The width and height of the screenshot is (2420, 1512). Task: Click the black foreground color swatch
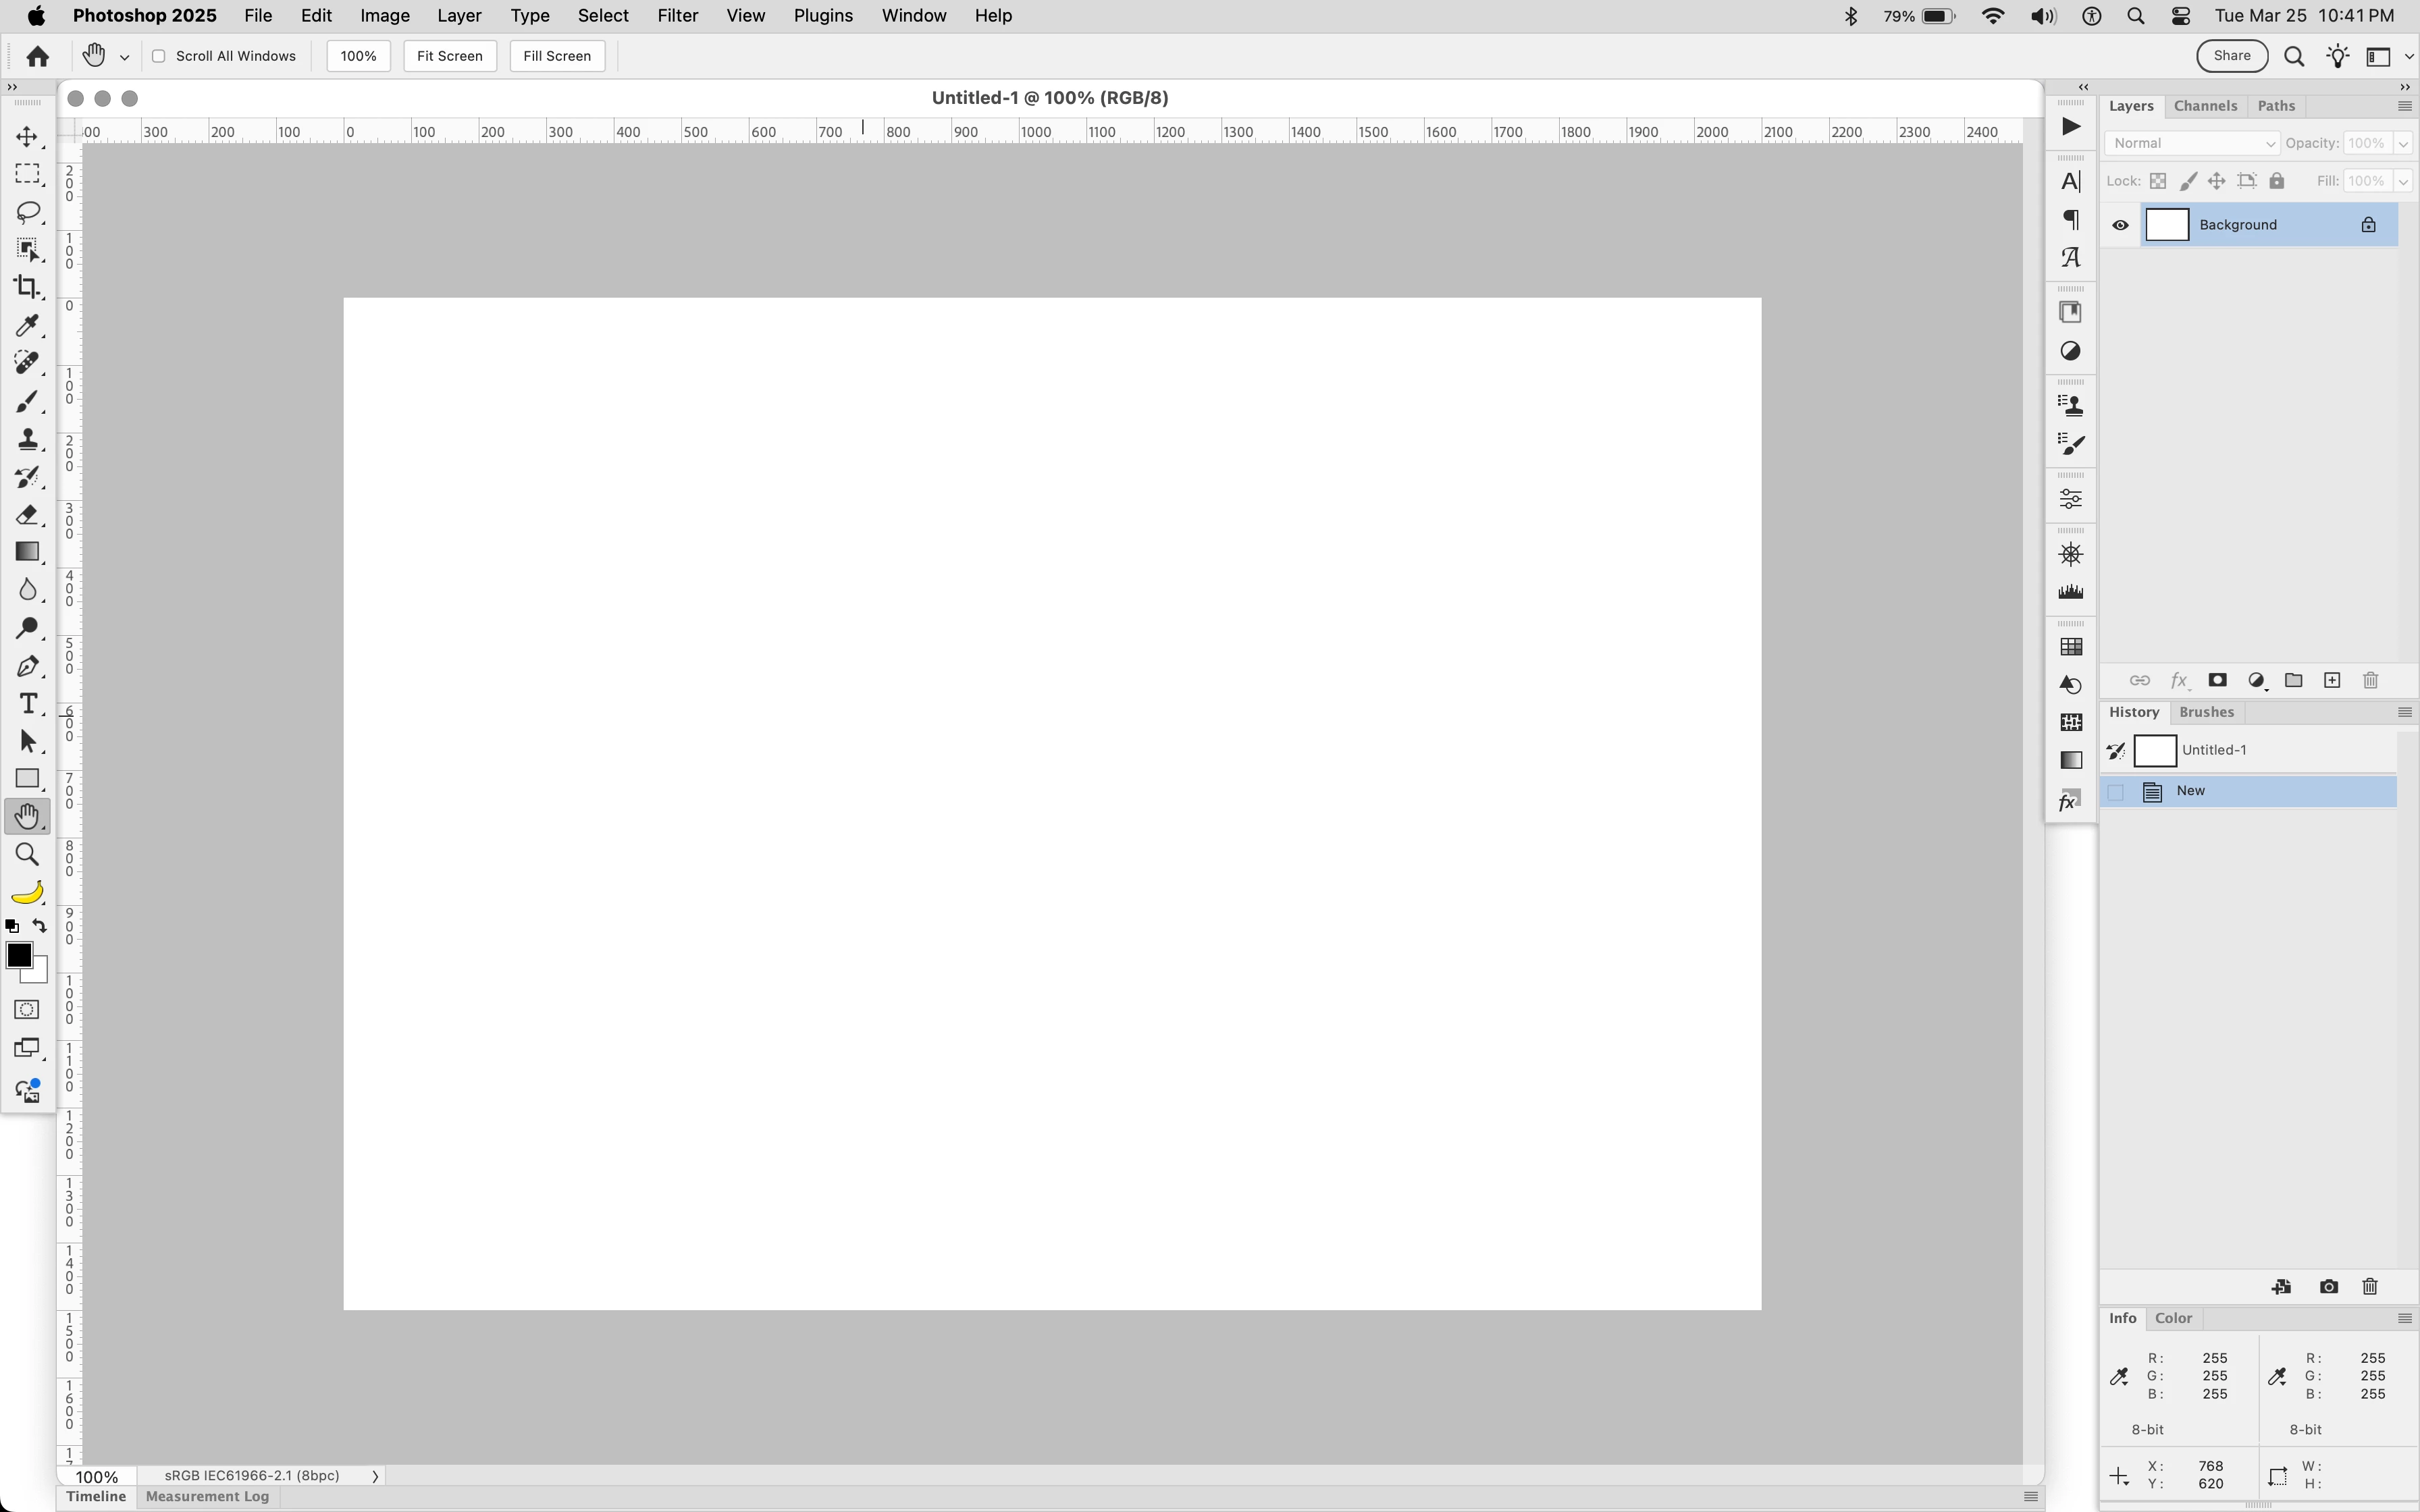(18, 956)
